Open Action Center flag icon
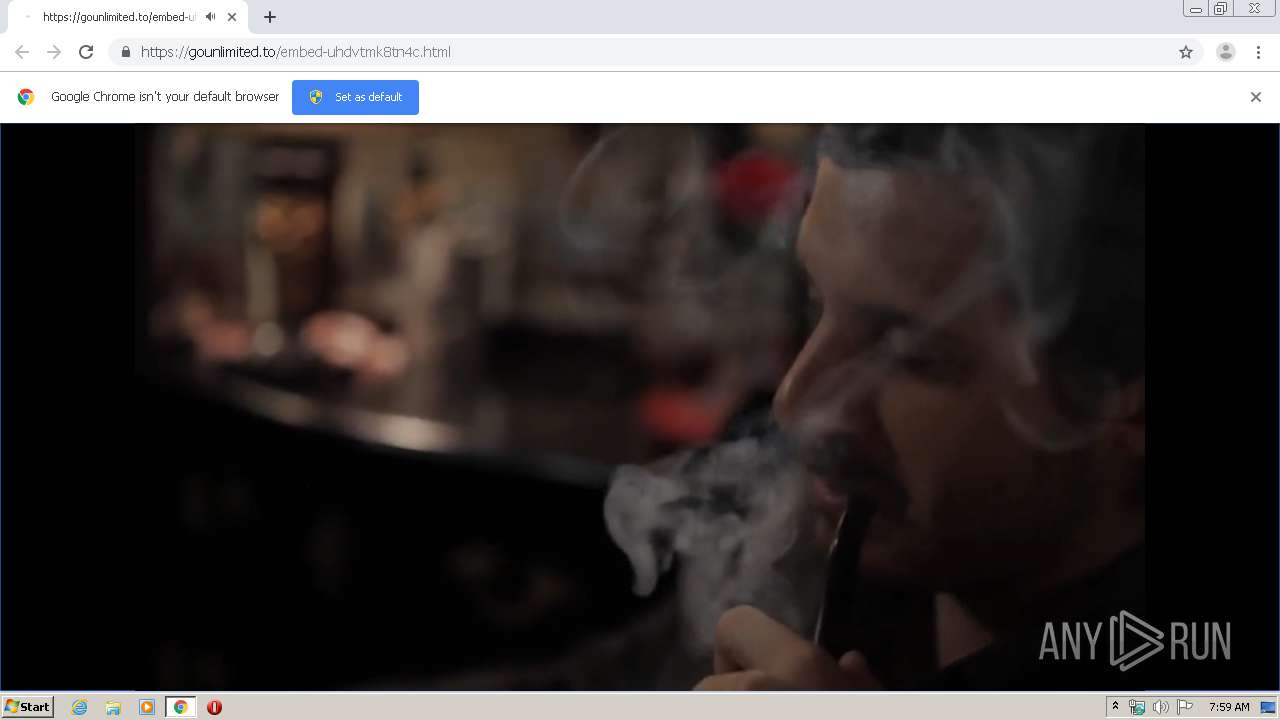This screenshot has height=720, width=1280. tap(1185, 707)
